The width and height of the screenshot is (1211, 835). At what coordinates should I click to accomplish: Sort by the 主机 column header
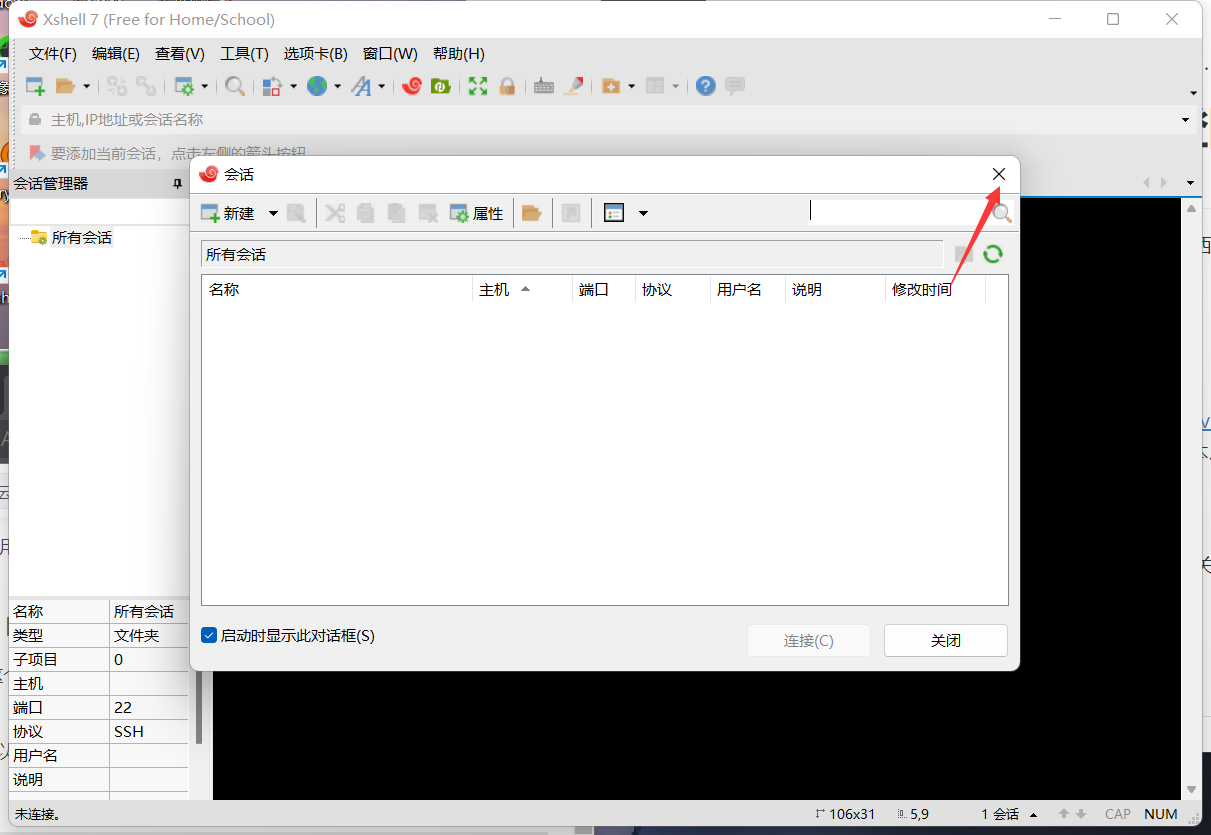[x=522, y=290]
